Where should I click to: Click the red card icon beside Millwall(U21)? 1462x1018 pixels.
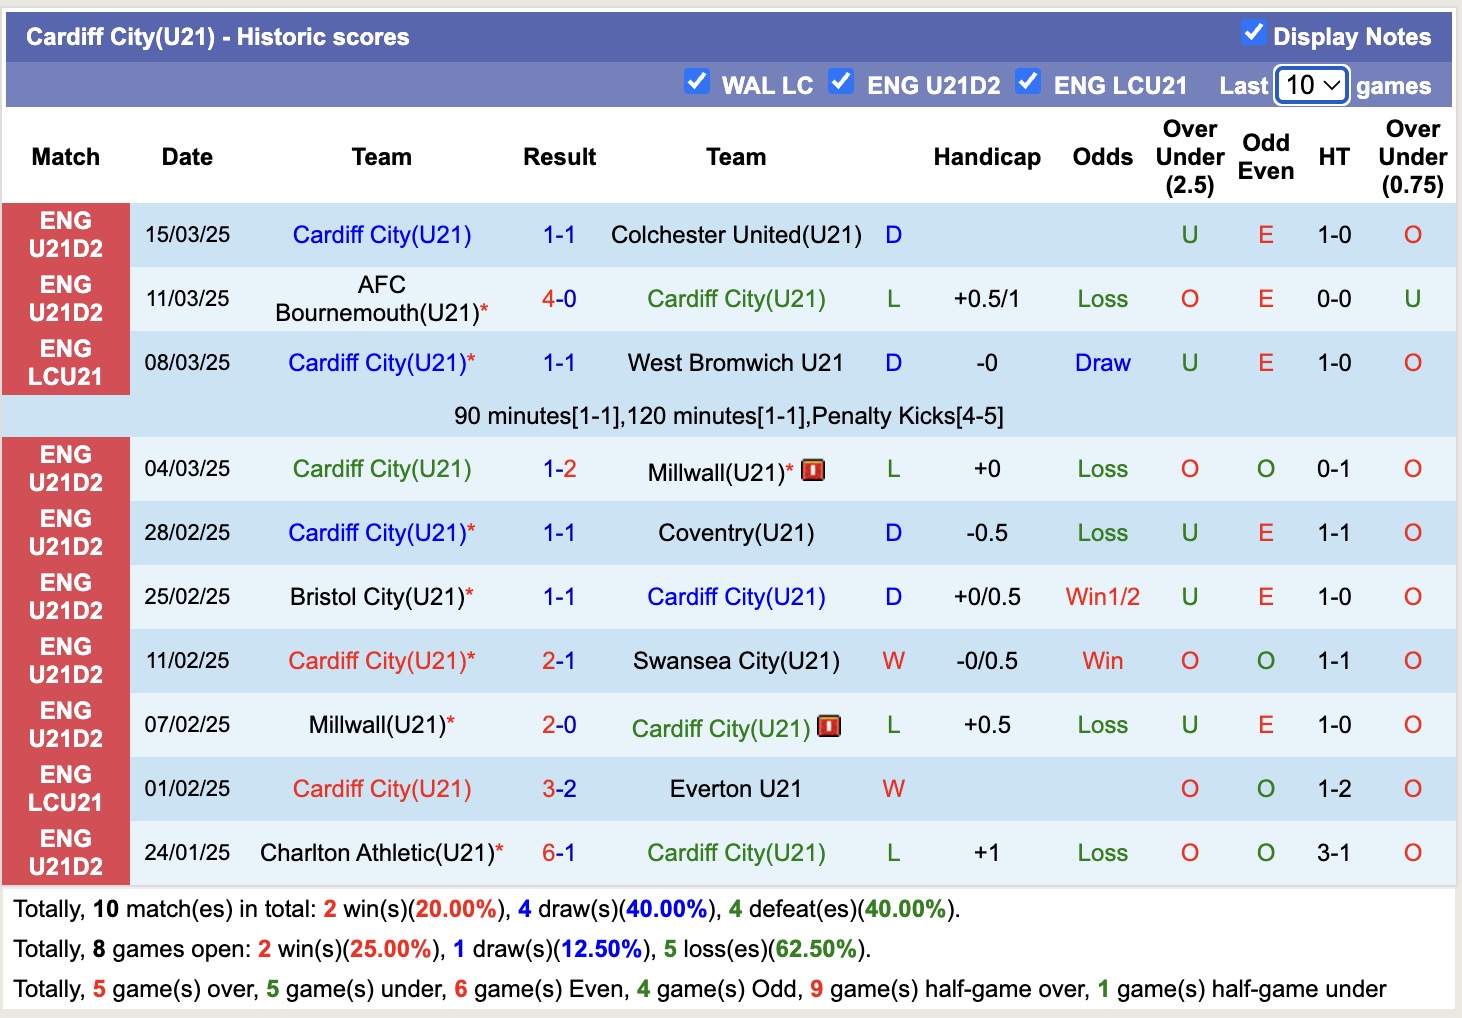click(813, 470)
